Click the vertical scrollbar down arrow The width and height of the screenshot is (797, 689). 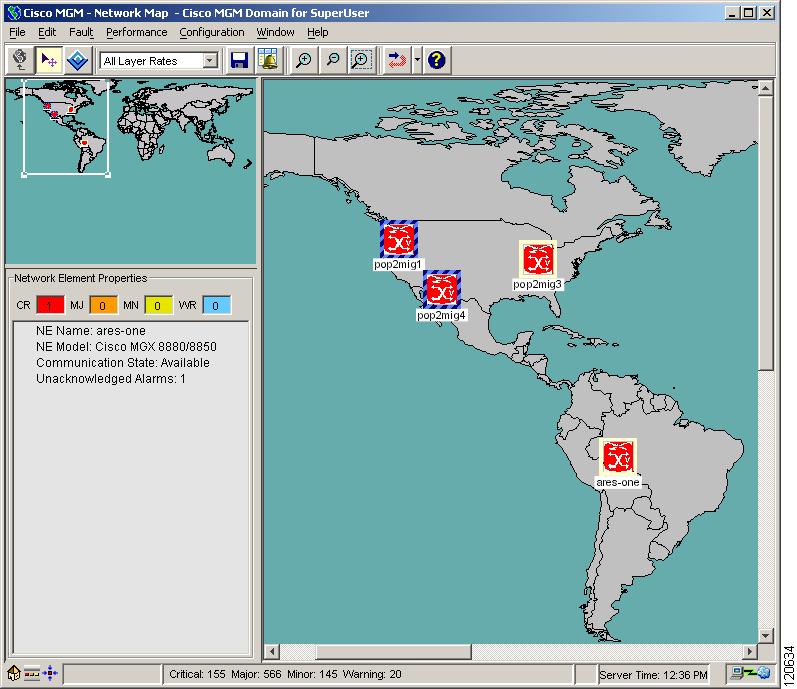pos(765,635)
